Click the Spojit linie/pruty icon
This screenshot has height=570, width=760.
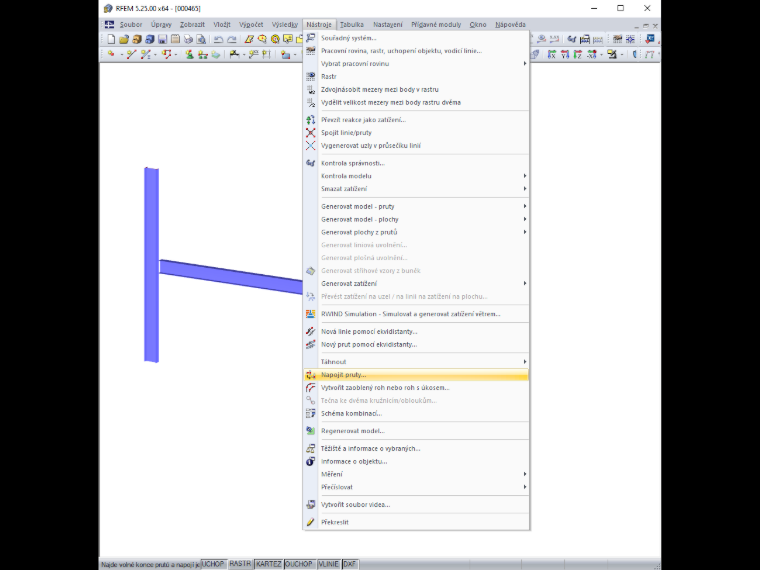pos(311,132)
